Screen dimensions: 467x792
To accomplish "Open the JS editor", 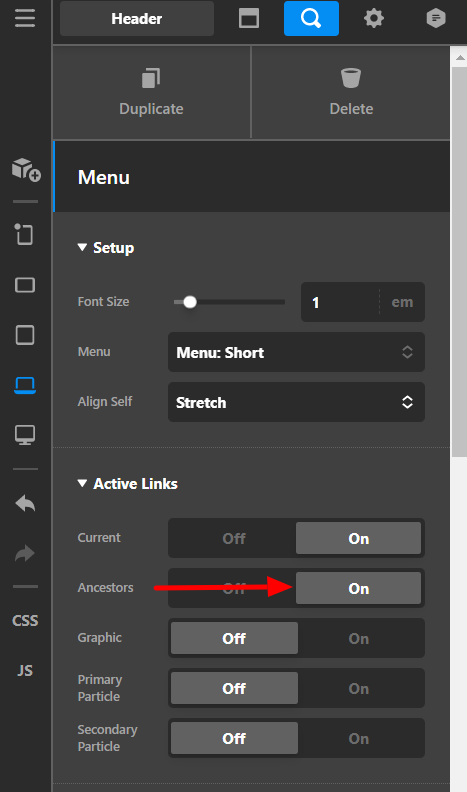I will 25,670.
